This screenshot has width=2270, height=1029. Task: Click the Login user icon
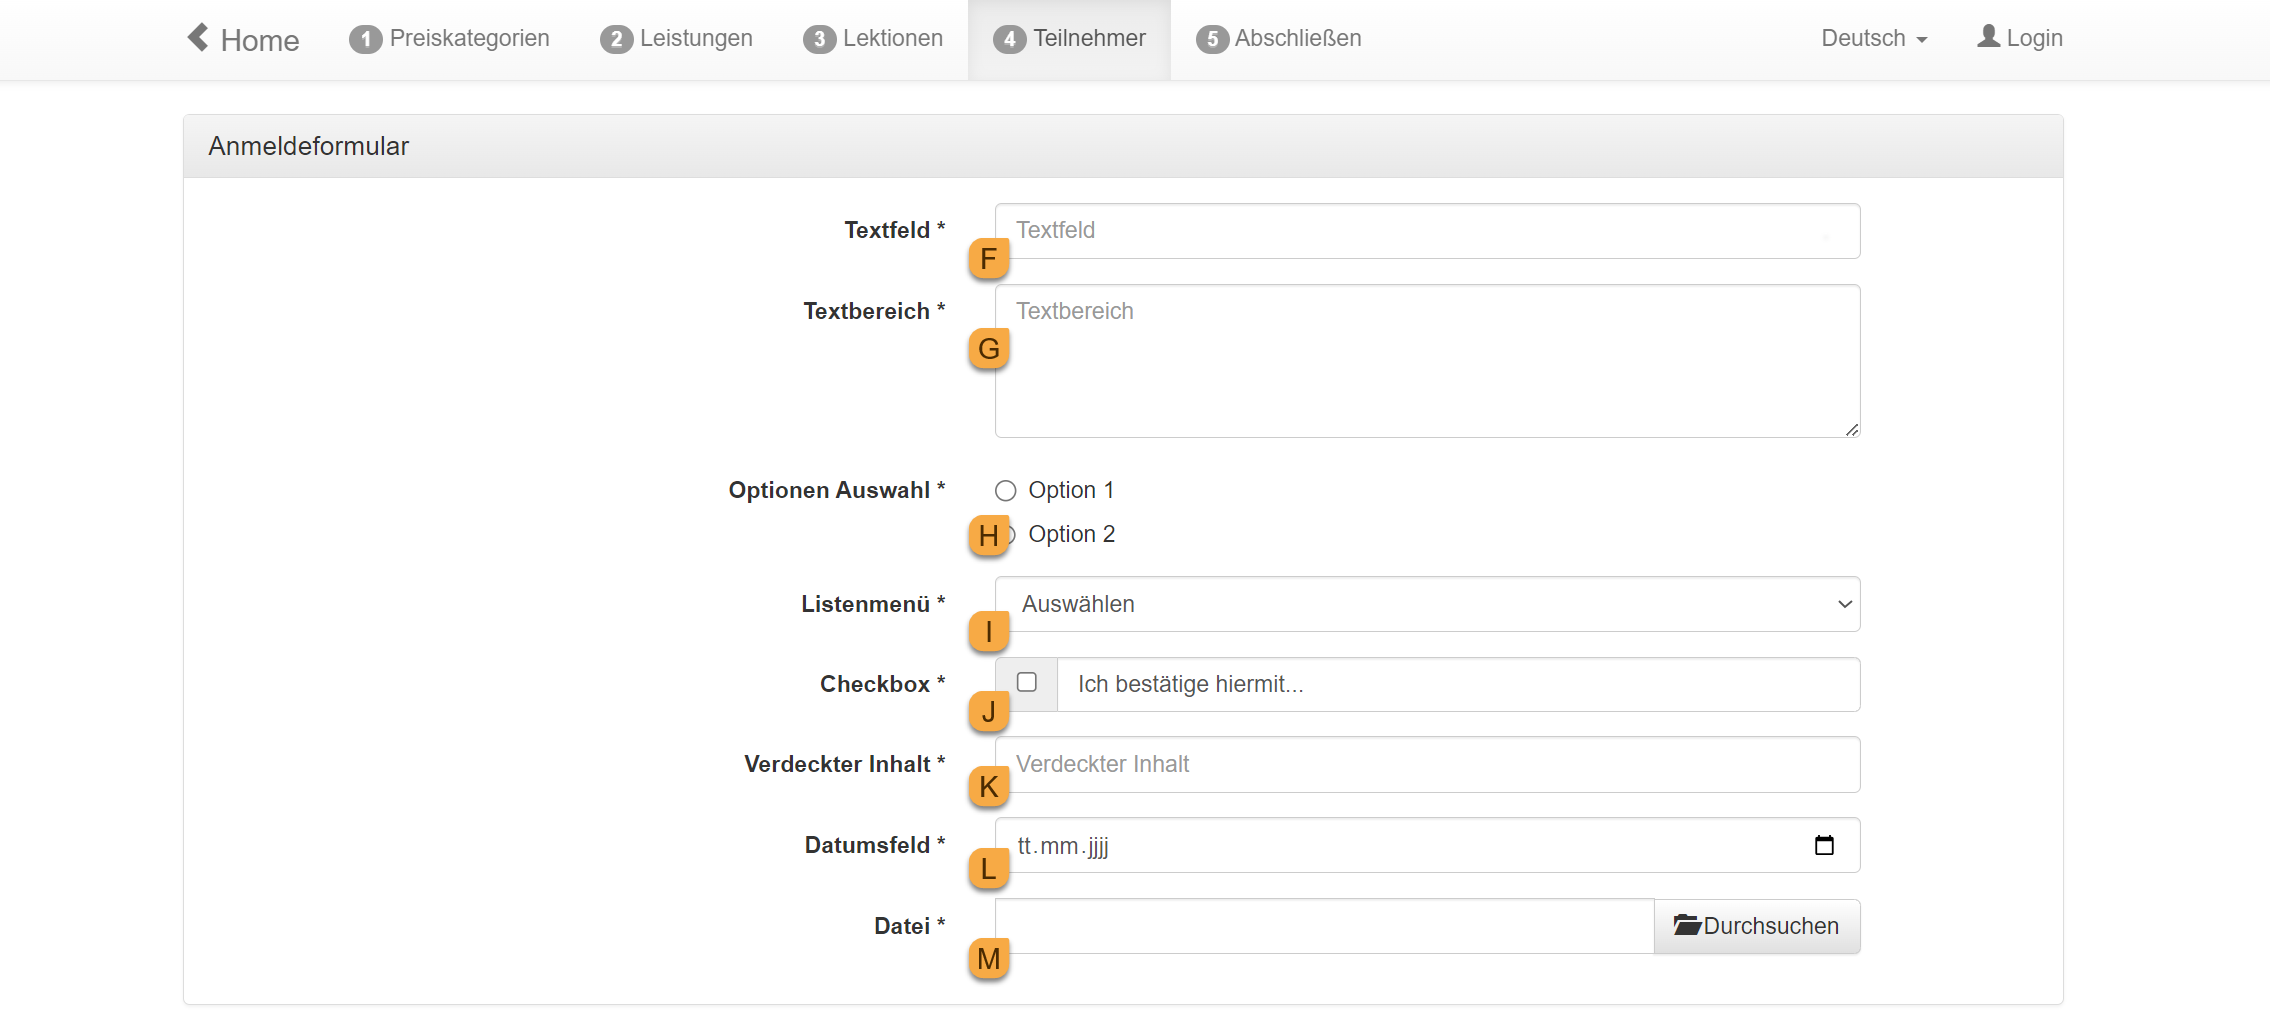click(1988, 36)
